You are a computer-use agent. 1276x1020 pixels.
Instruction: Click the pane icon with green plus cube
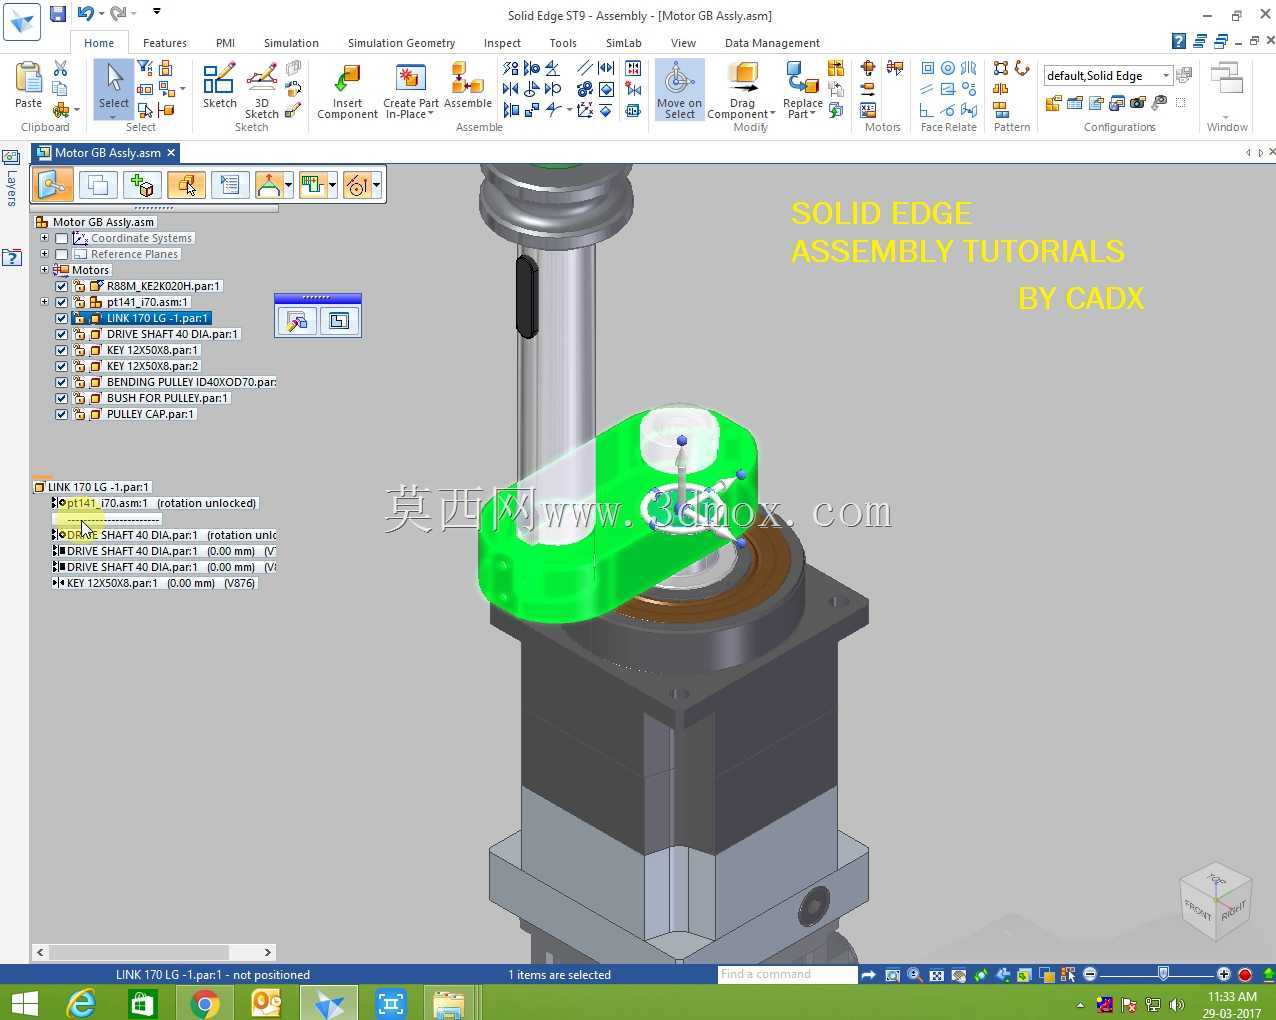141,185
